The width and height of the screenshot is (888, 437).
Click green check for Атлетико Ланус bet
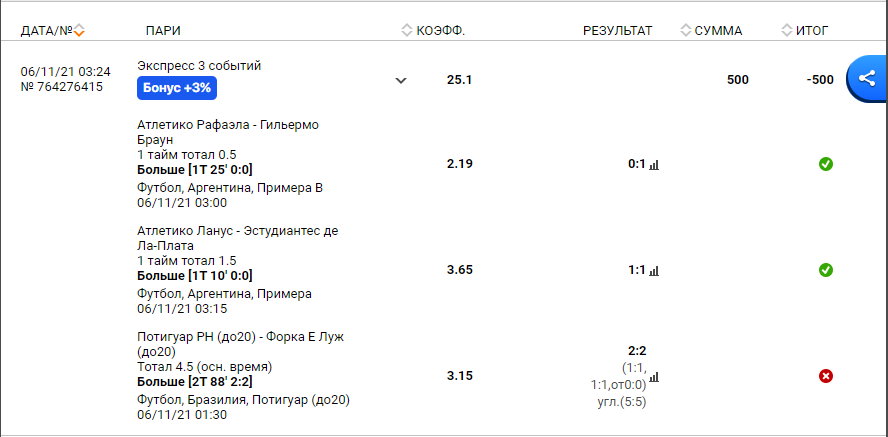tap(826, 270)
